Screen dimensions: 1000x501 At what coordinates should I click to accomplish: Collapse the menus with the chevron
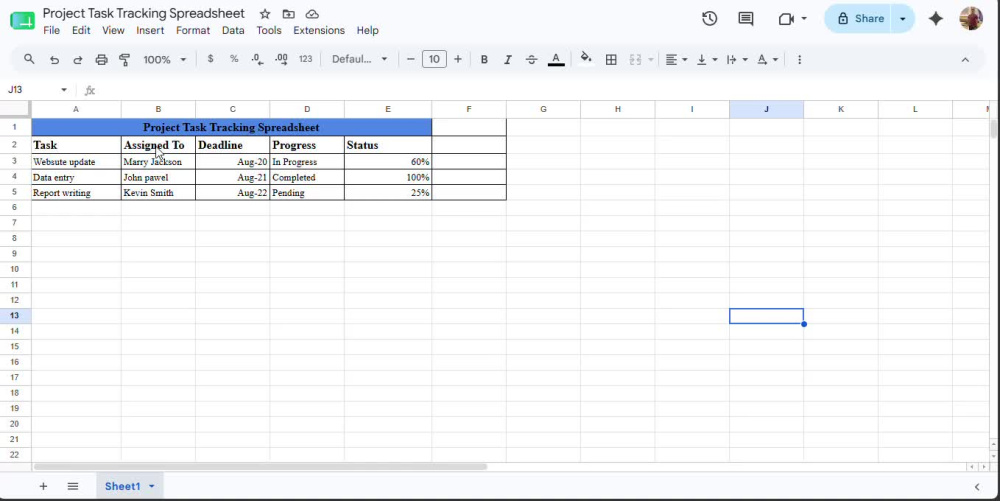coord(965,59)
